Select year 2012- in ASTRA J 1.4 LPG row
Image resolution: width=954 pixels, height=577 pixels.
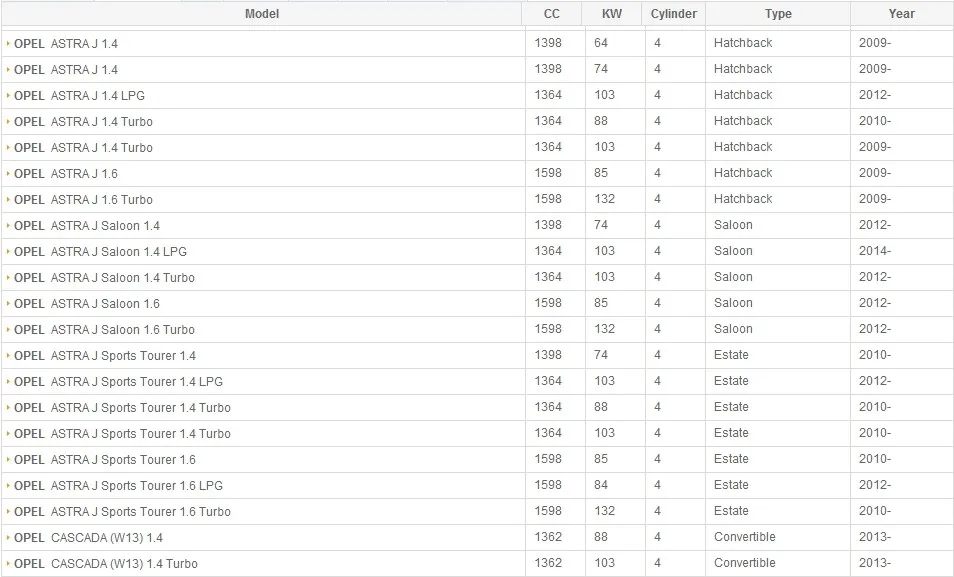click(875, 95)
